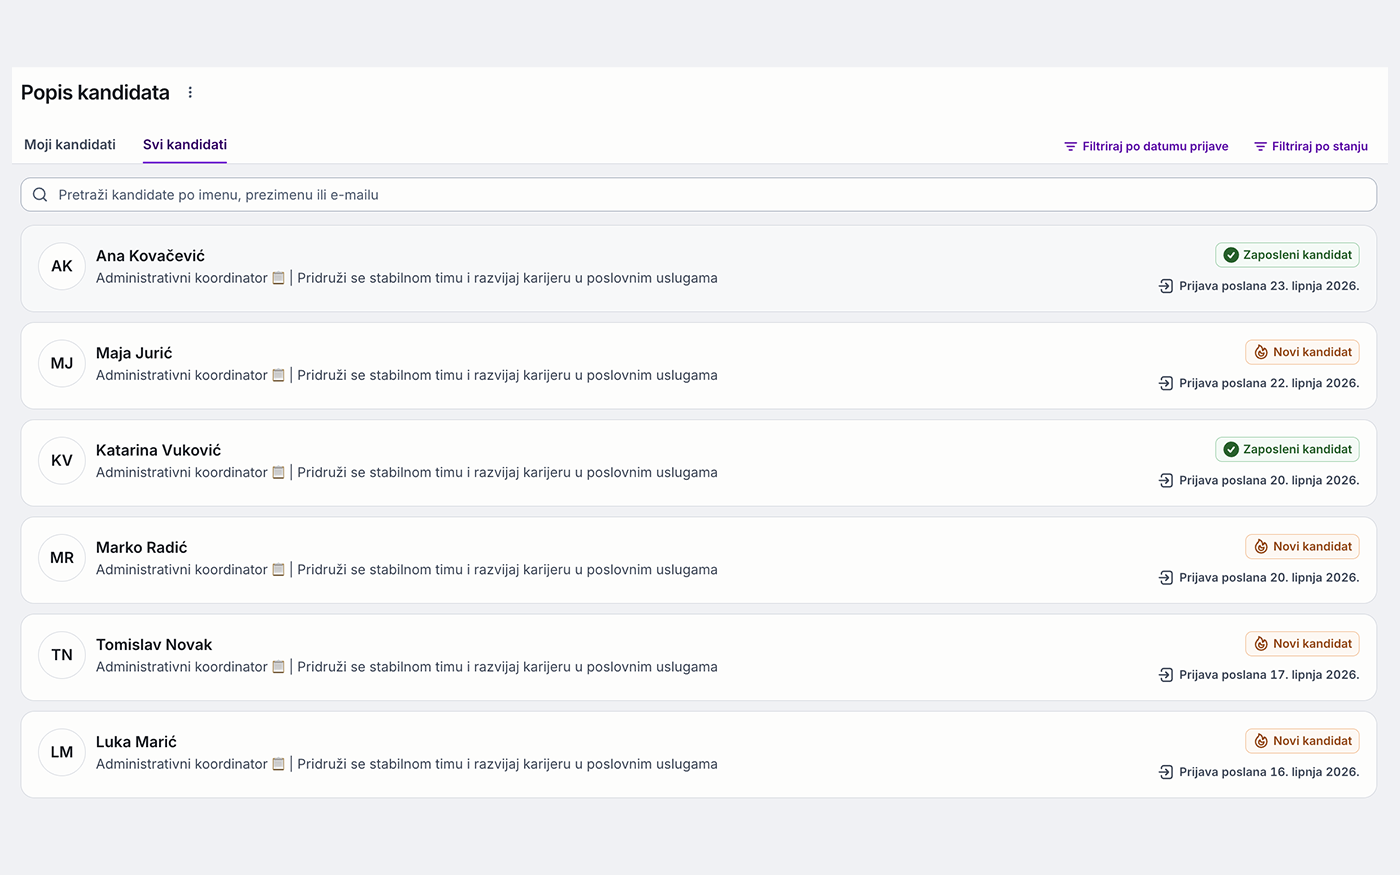
Task: Click 'Prijava poslana 20. lipnja 2026.' in Marko Radić's row
Action: point(1269,577)
